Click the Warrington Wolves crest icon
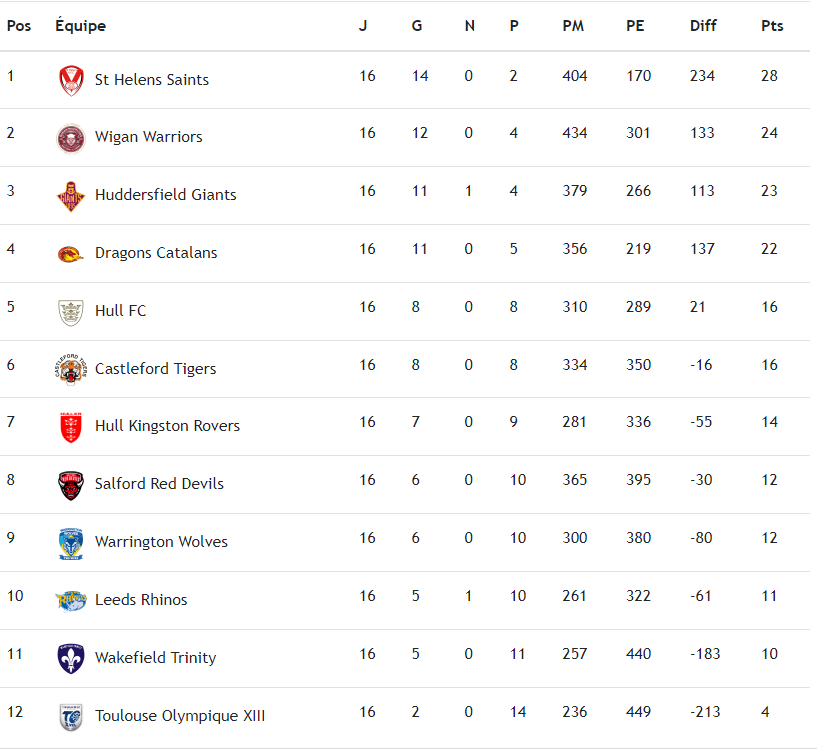Image resolution: width=817 pixels, height=752 pixels. click(71, 543)
